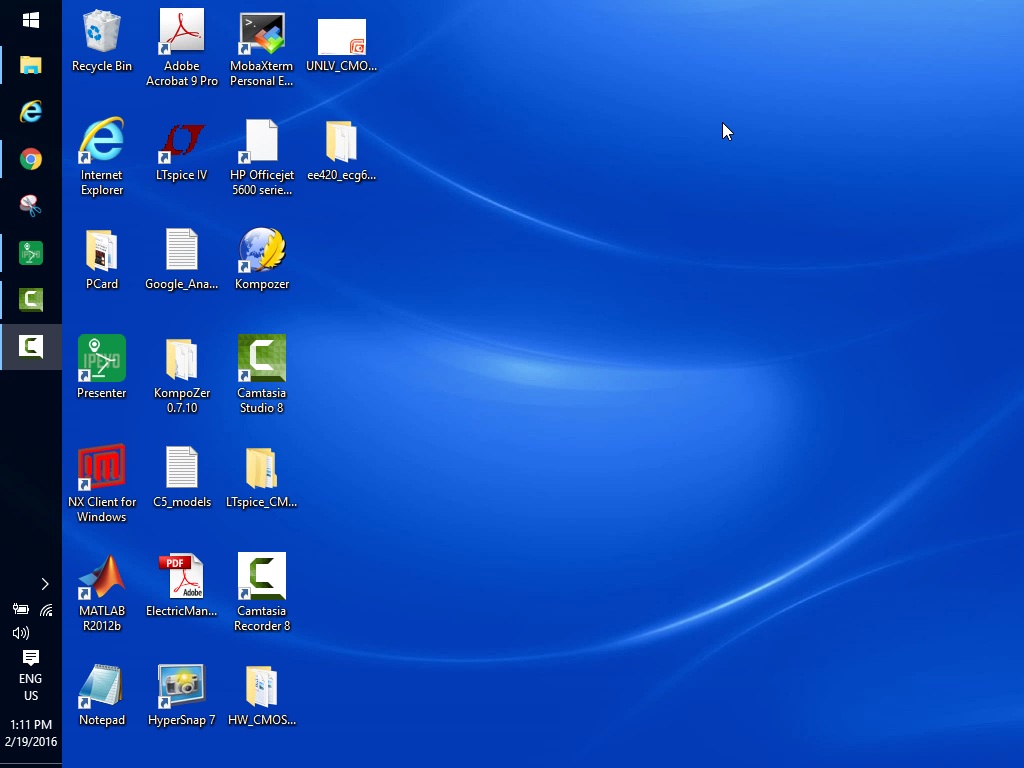The width and height of the screenshot is (1024, 768).
Task: Open the volume control in system tray
Action: [x=20, y=633]
